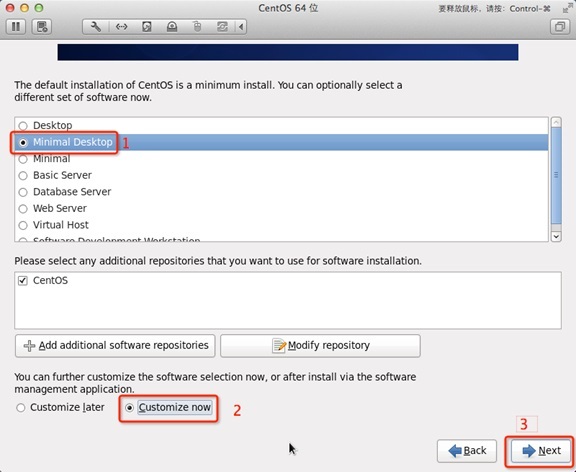Image resolution: width=576 pixels, height=472 pixels.
Task: Click the scroll down arrow in list
Action: [x=556, y=237]
